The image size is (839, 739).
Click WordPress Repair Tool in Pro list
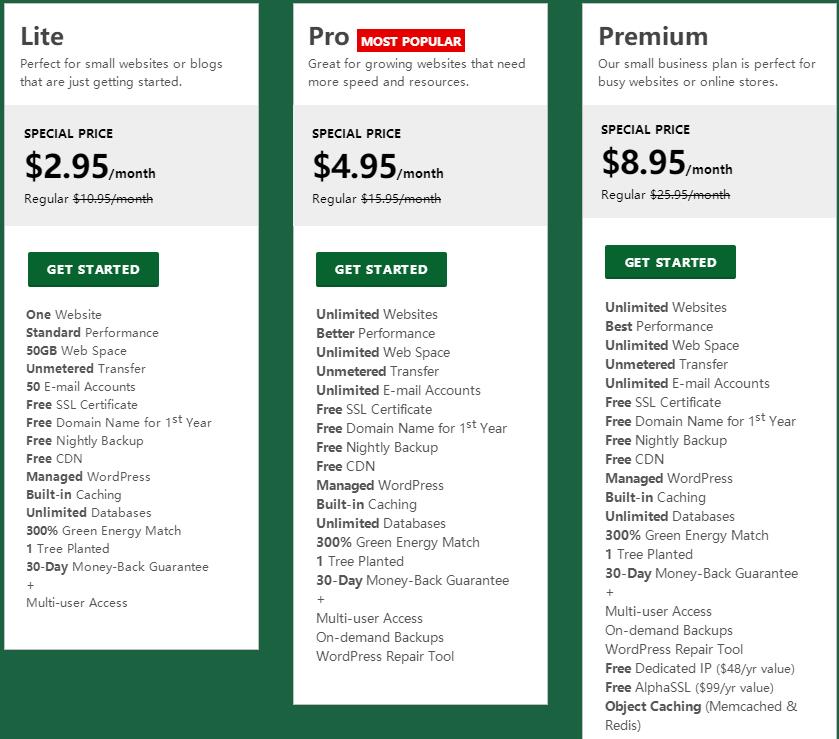385,657
